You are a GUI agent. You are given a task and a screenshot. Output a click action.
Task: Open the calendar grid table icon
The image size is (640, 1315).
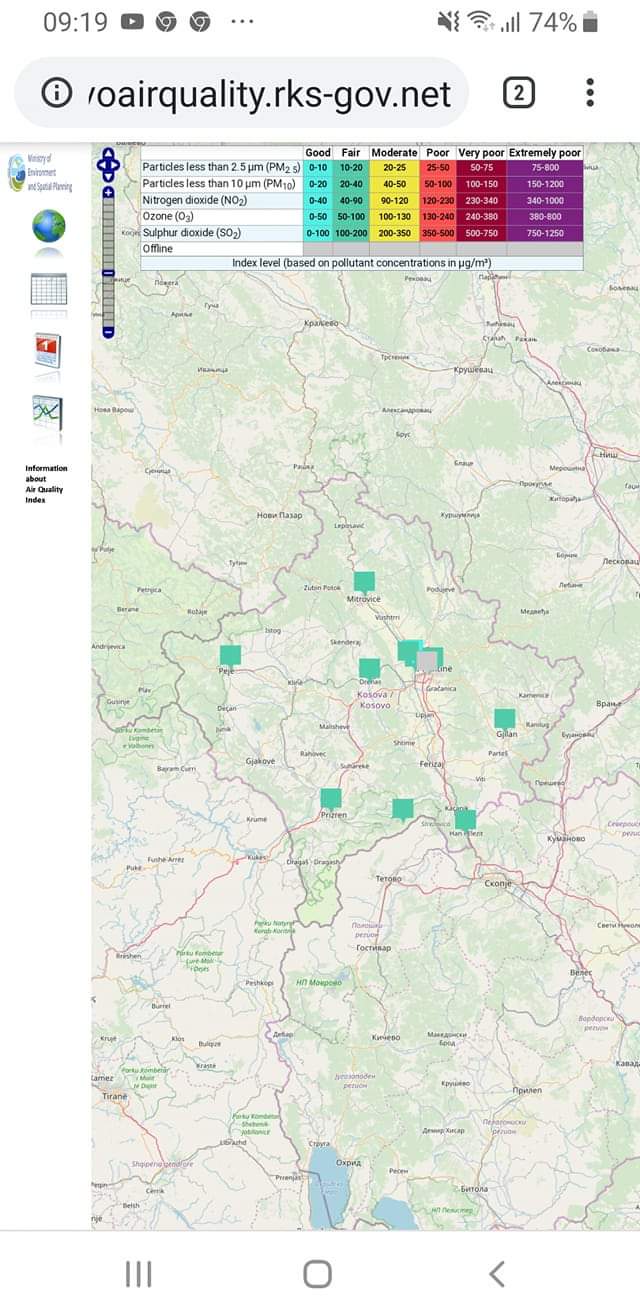click(x=48, y=289)
